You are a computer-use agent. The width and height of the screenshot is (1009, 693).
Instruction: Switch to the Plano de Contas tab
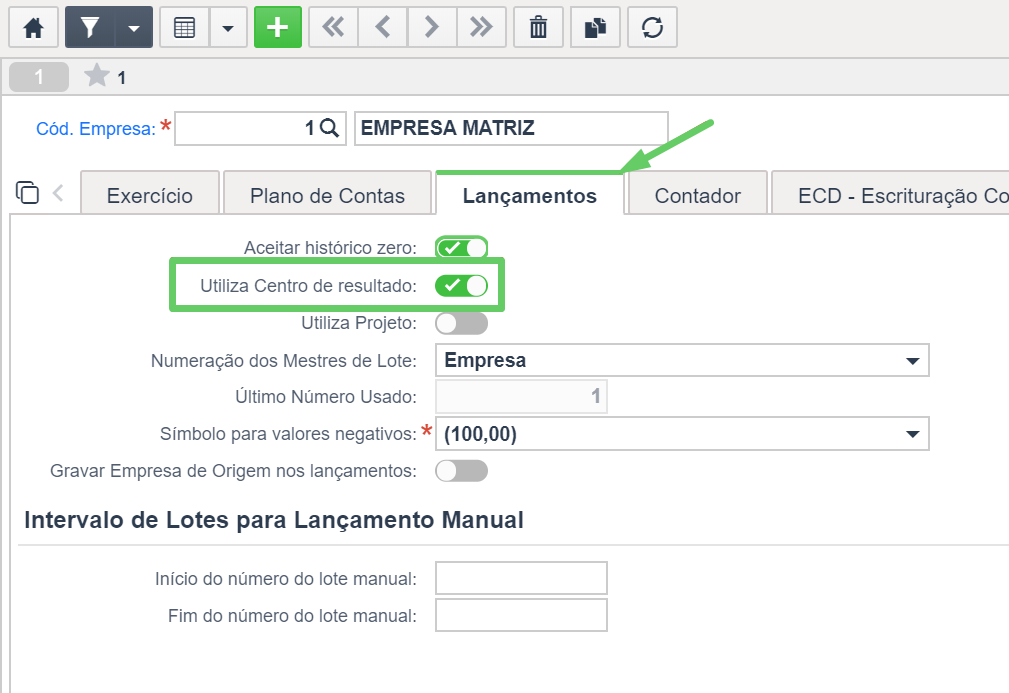point(327,196)
